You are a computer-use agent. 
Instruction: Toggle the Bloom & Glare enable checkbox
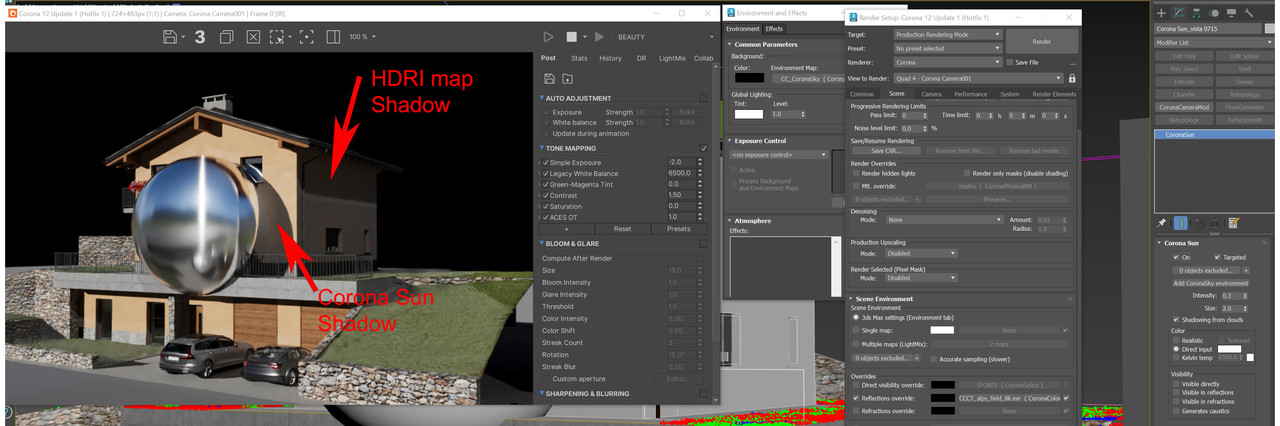704,243
